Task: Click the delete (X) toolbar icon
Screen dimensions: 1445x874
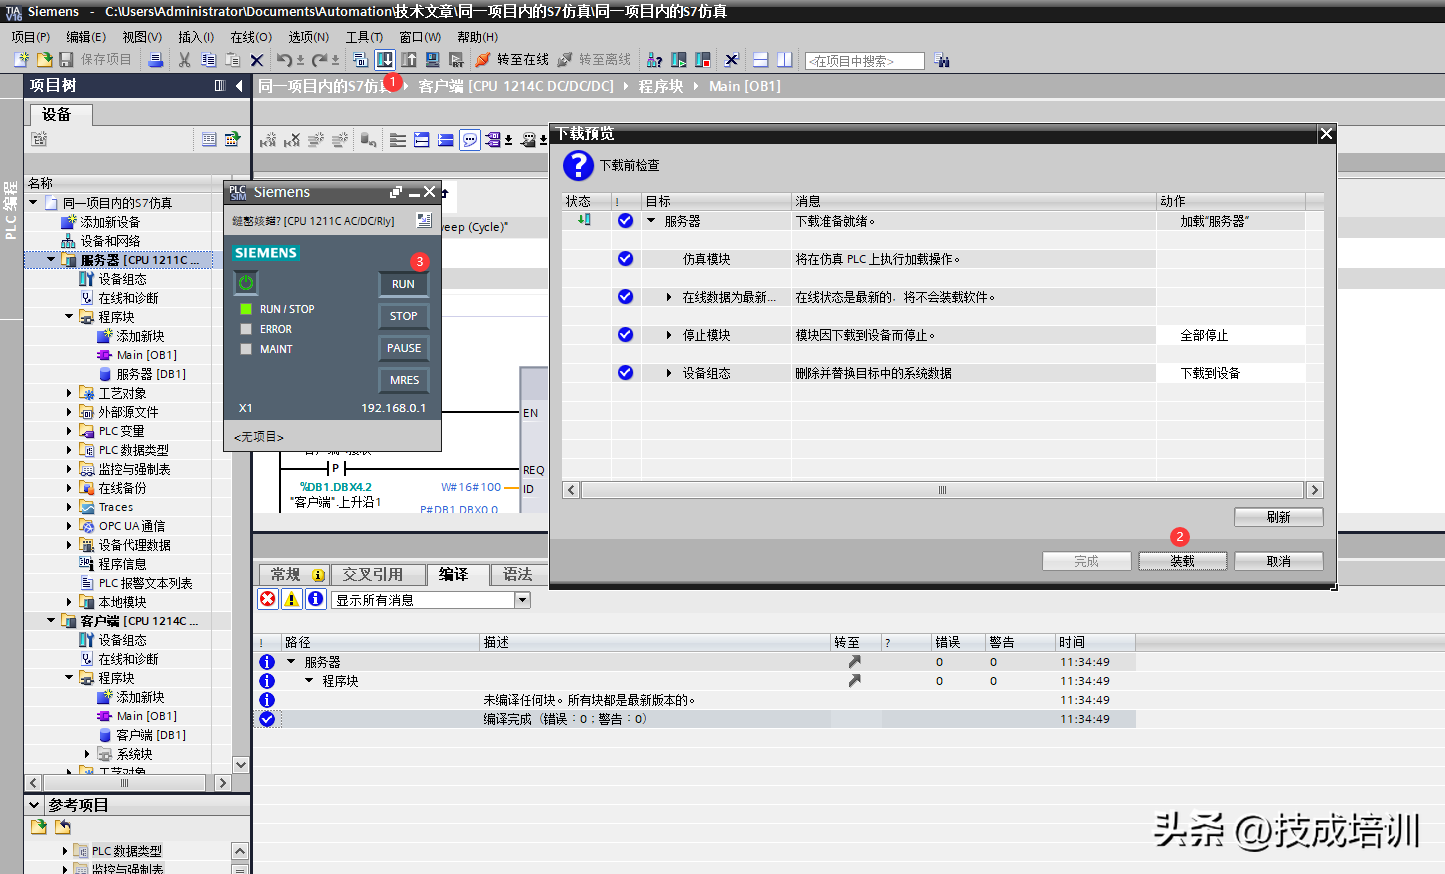Action: tap(256, 60)
